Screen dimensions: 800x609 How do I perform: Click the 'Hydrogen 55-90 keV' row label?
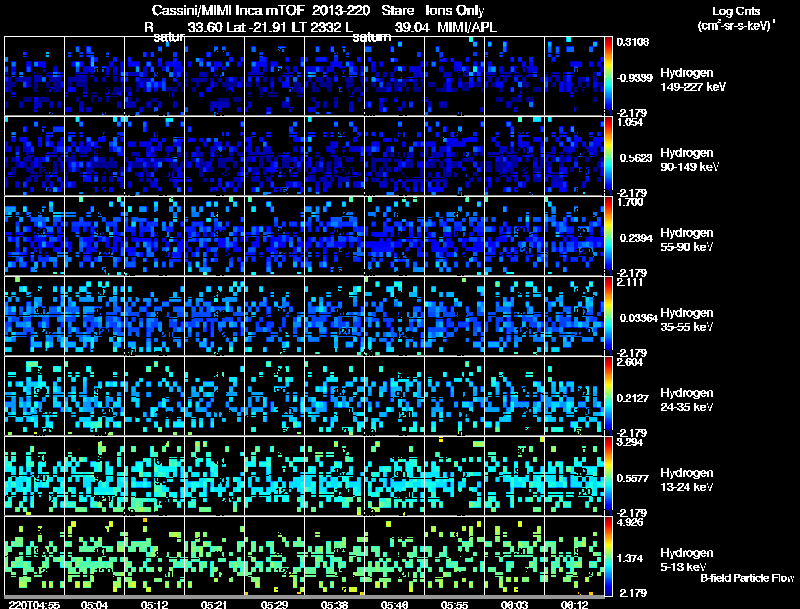tap(687, 240)
